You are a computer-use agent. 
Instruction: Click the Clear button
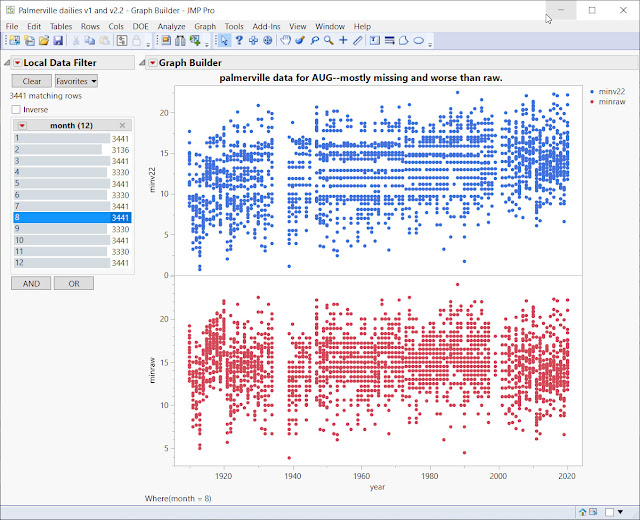32,81
